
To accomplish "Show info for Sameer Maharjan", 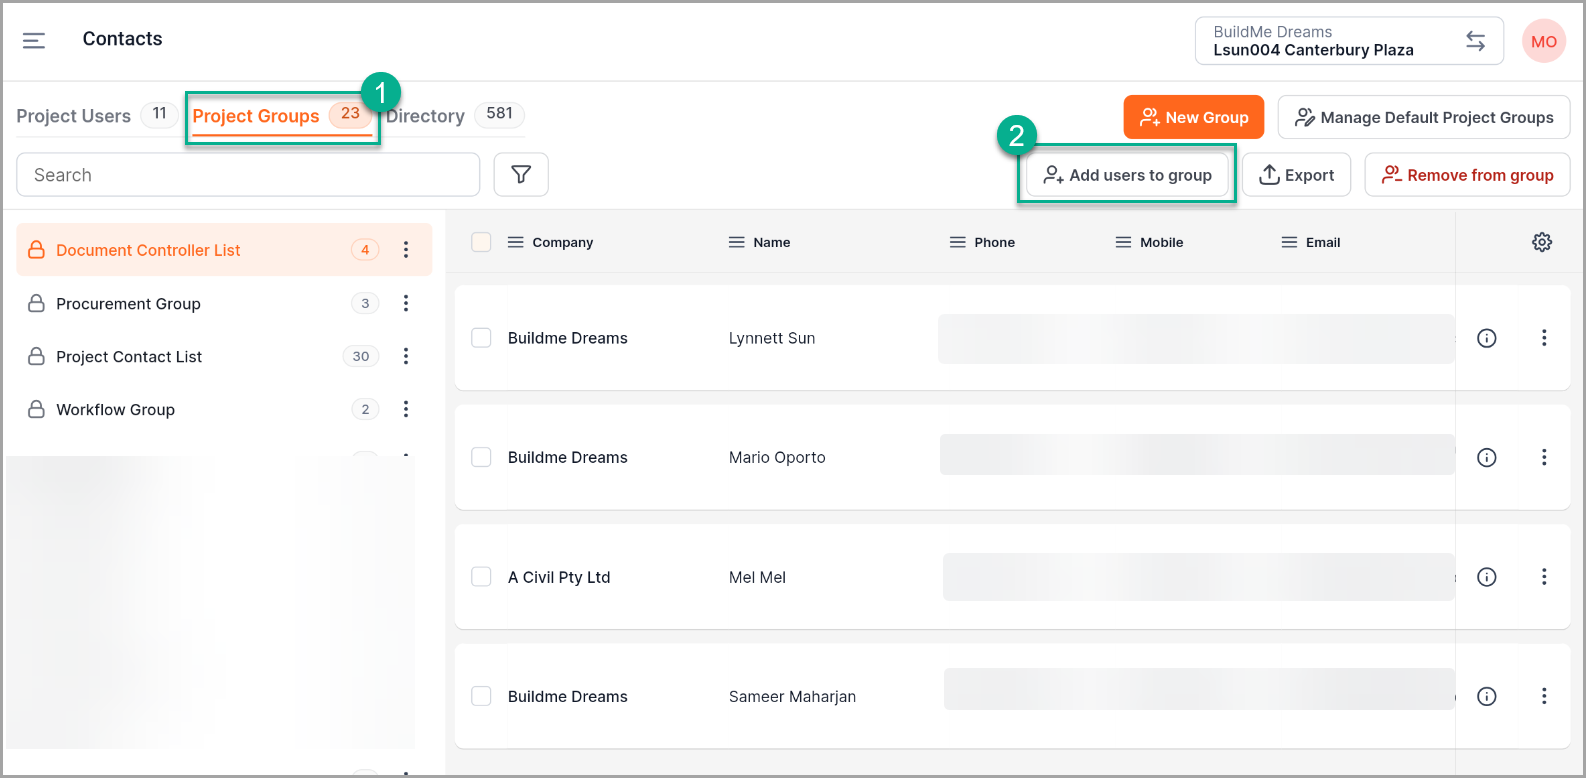I will tap(1487, 696).
